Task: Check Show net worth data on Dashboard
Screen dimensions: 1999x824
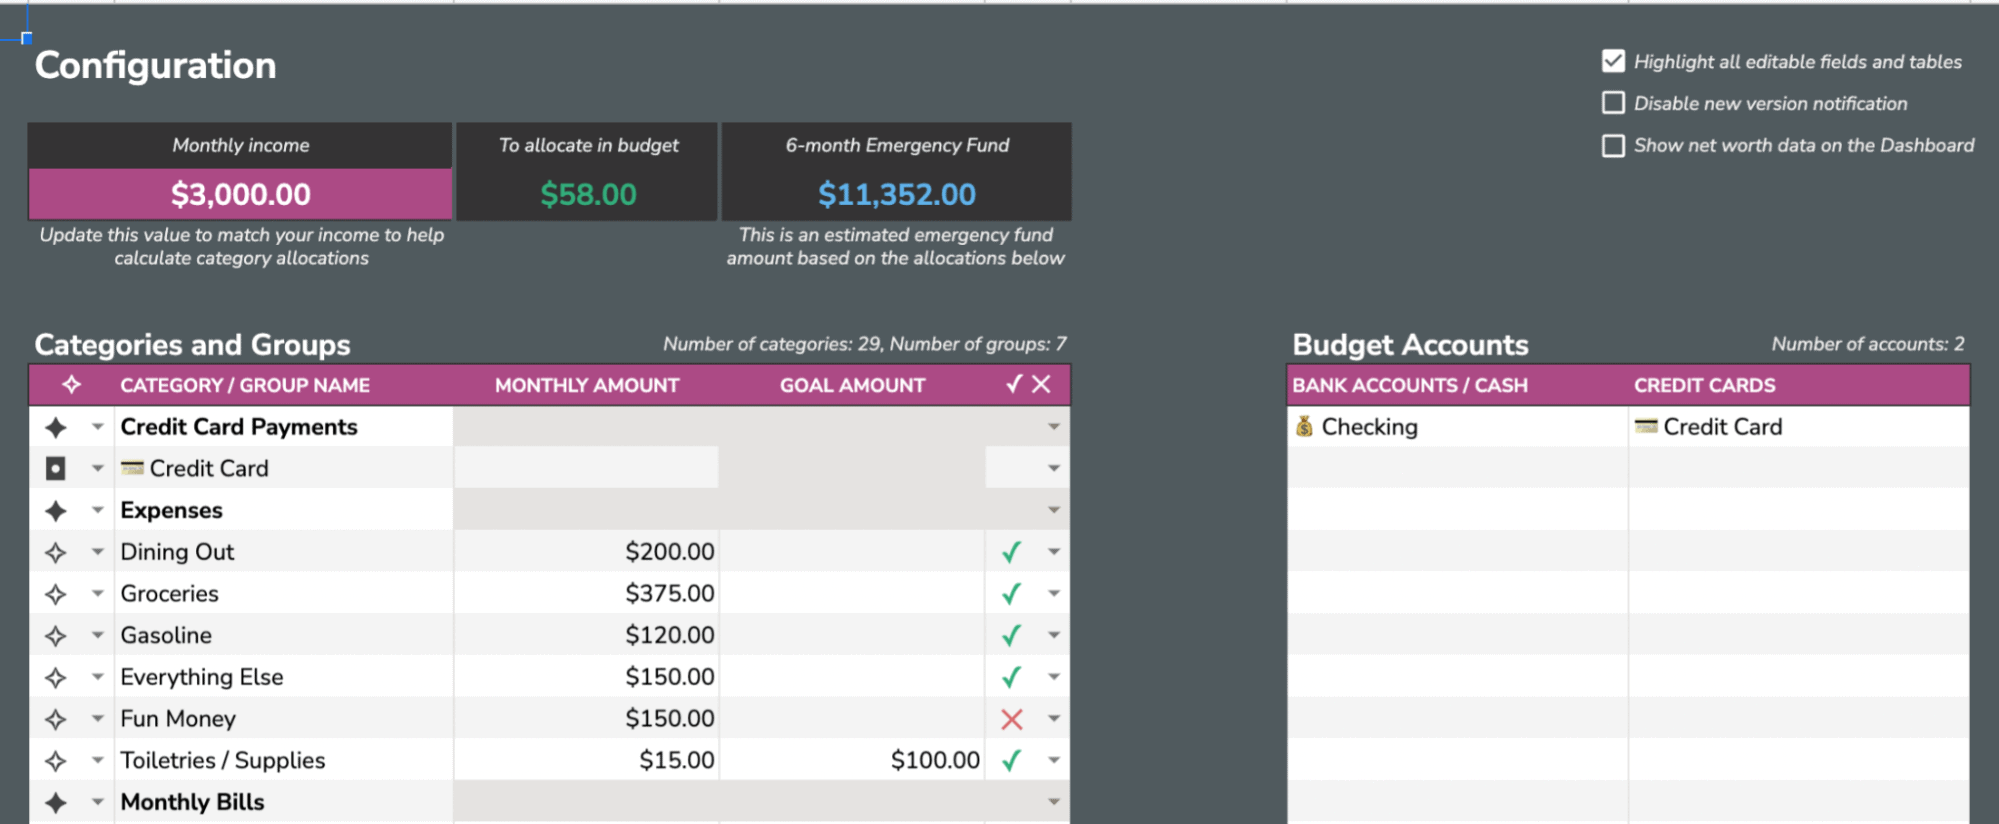Action: [1613, 146]
